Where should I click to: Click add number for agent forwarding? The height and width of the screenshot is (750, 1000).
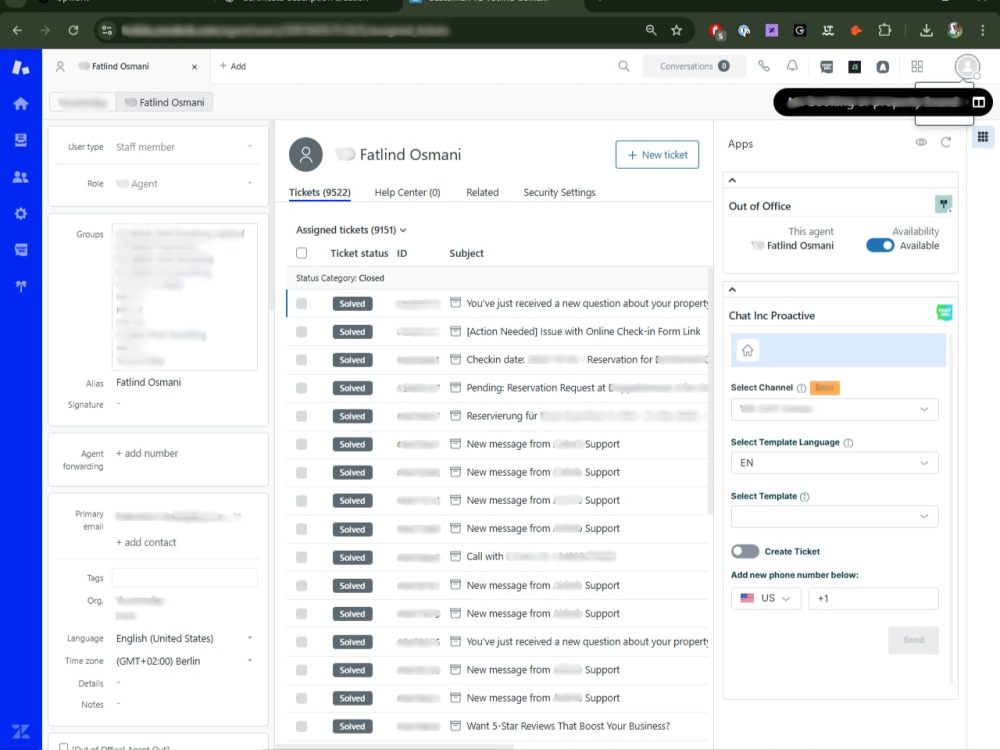point(147,453)
